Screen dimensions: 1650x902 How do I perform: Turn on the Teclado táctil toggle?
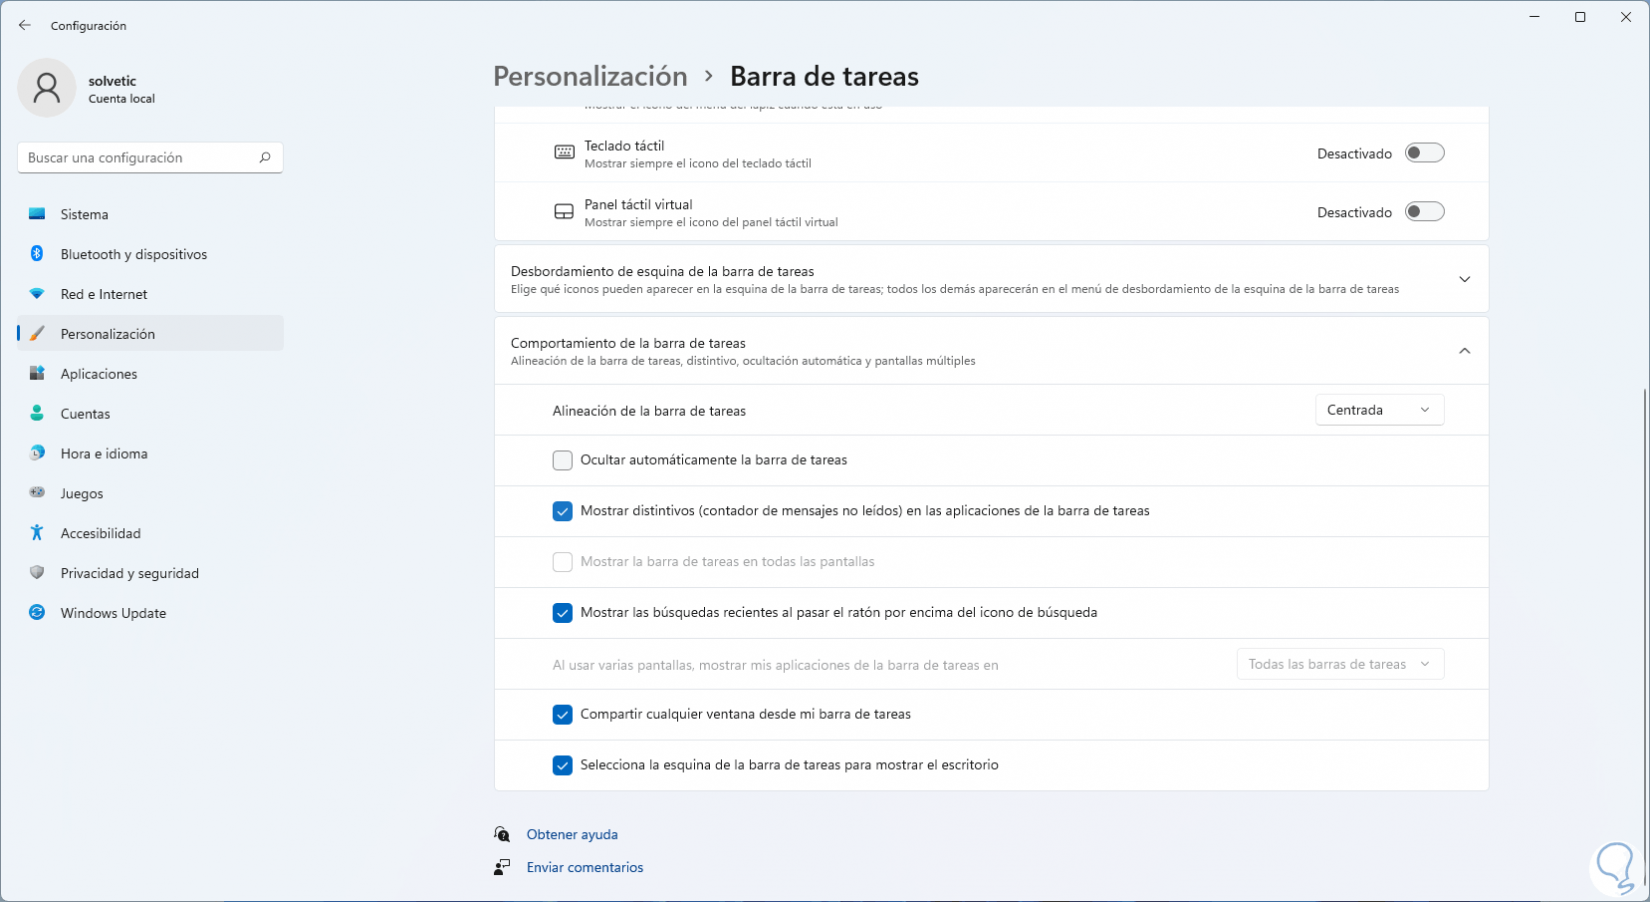coord(1424,153)
